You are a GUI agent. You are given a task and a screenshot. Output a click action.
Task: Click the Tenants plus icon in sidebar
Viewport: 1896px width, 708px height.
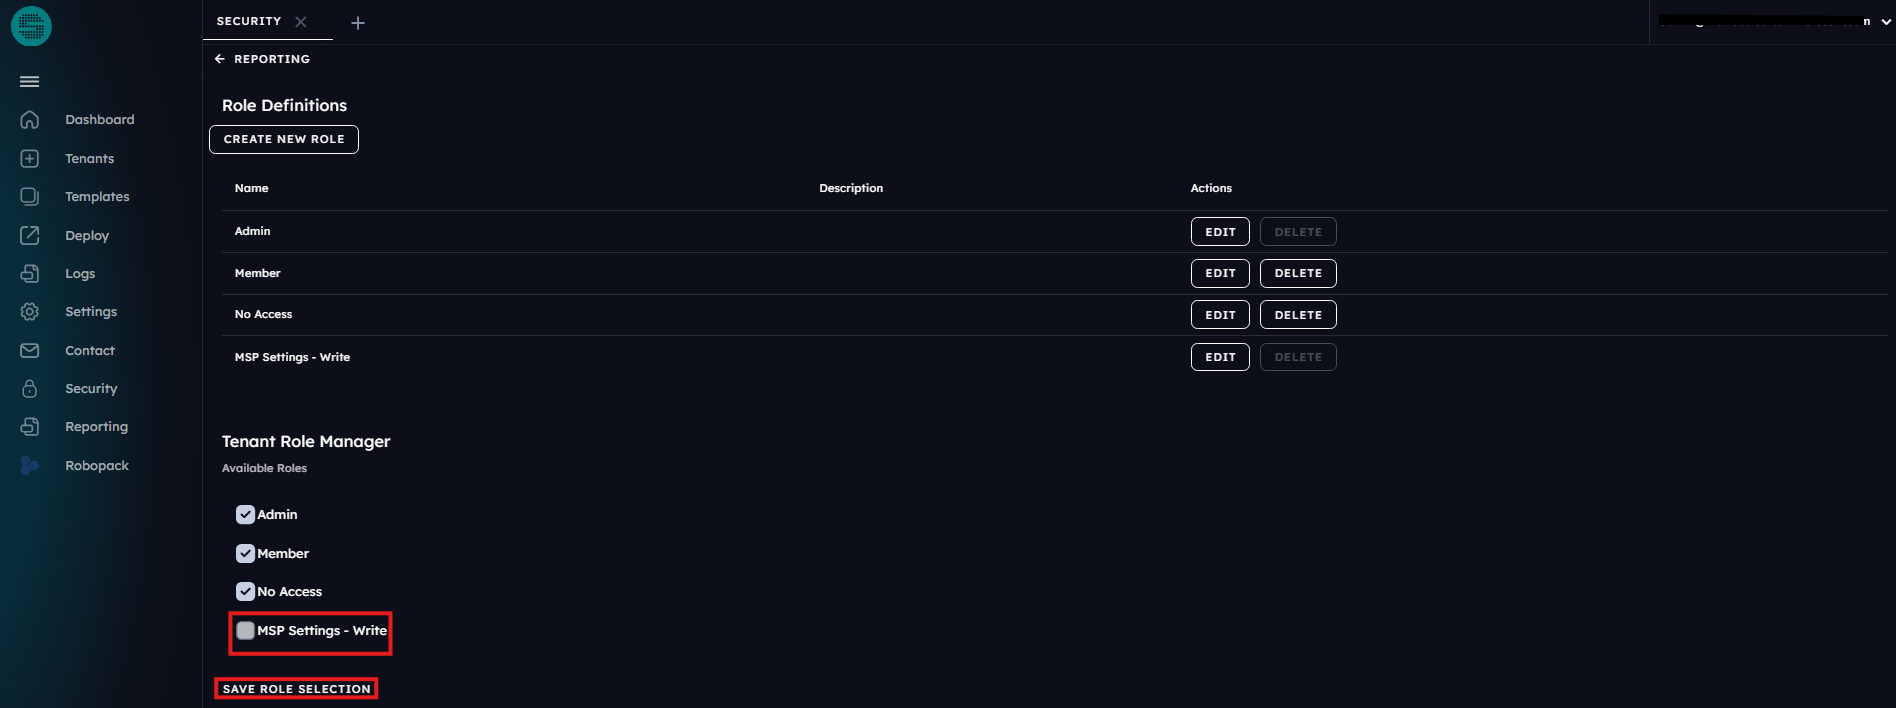(x=30, y=159)
